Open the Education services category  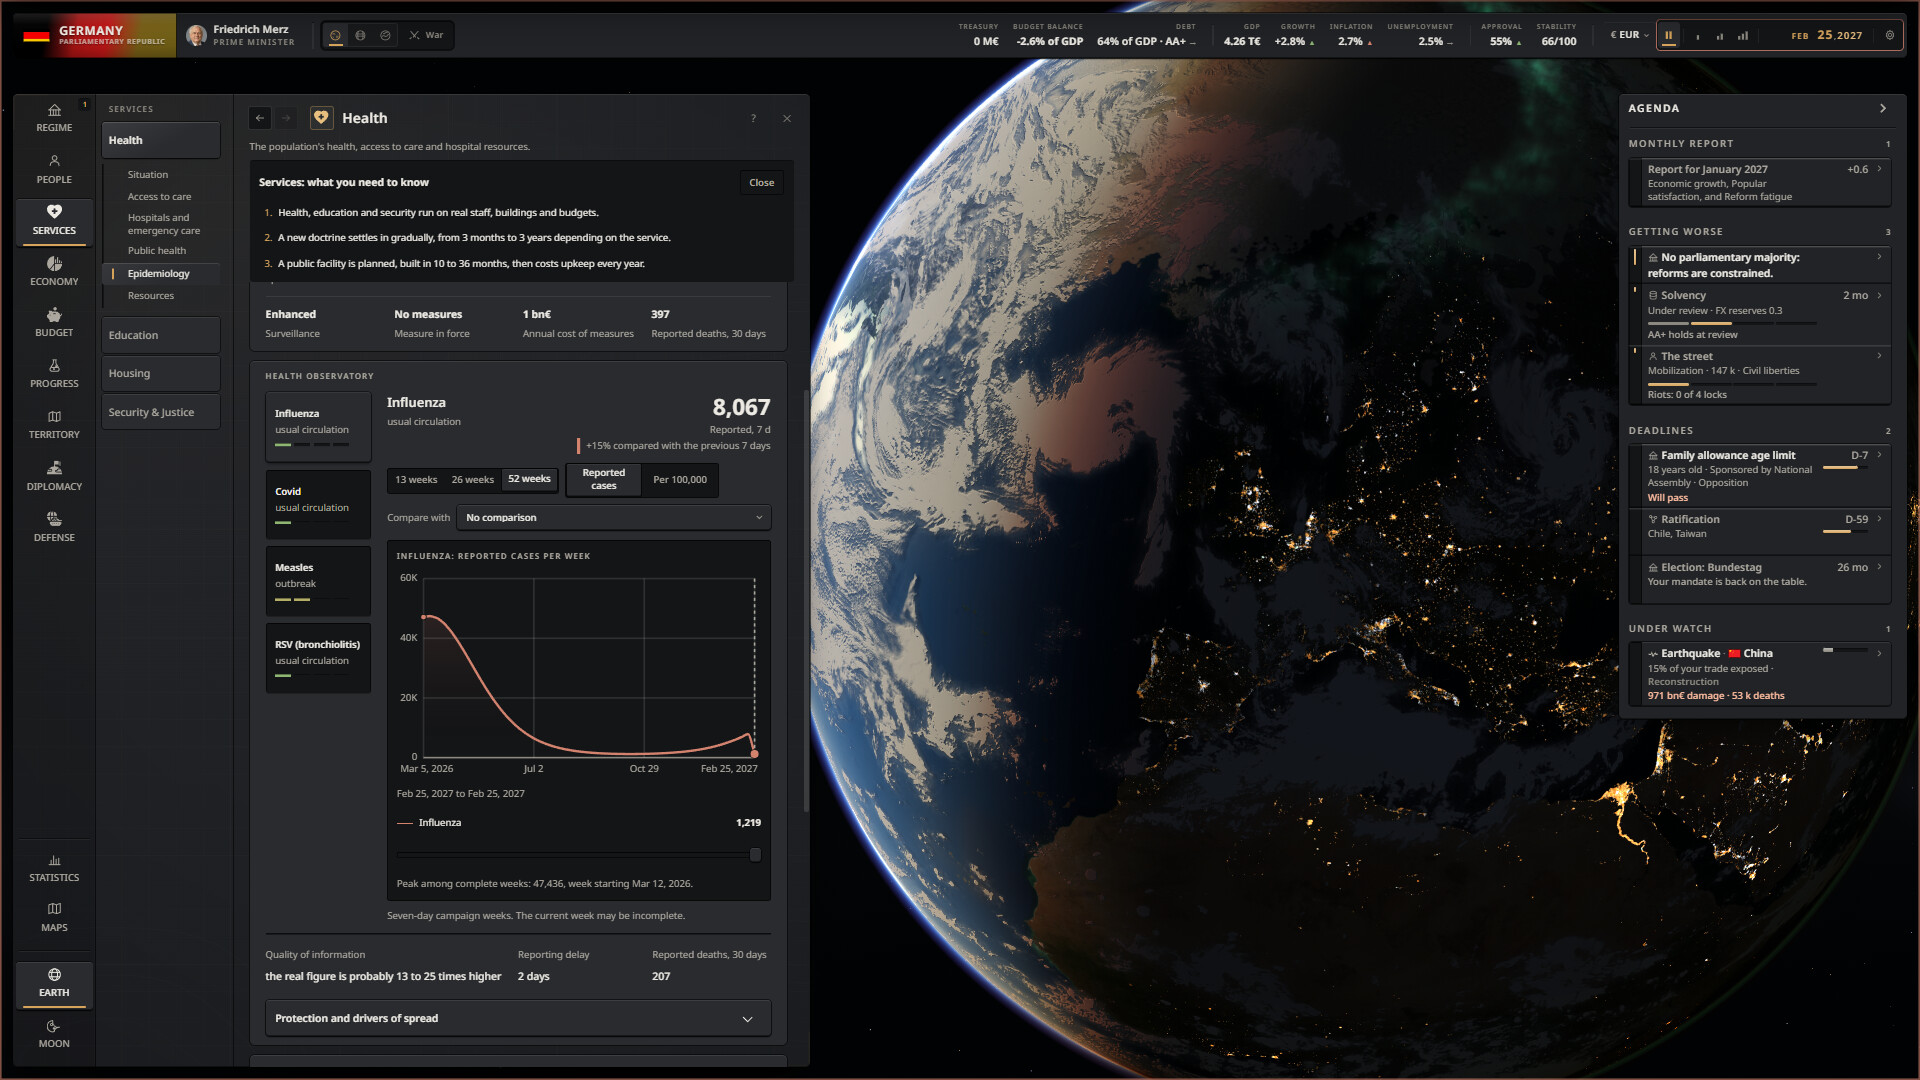click(160, 335)
